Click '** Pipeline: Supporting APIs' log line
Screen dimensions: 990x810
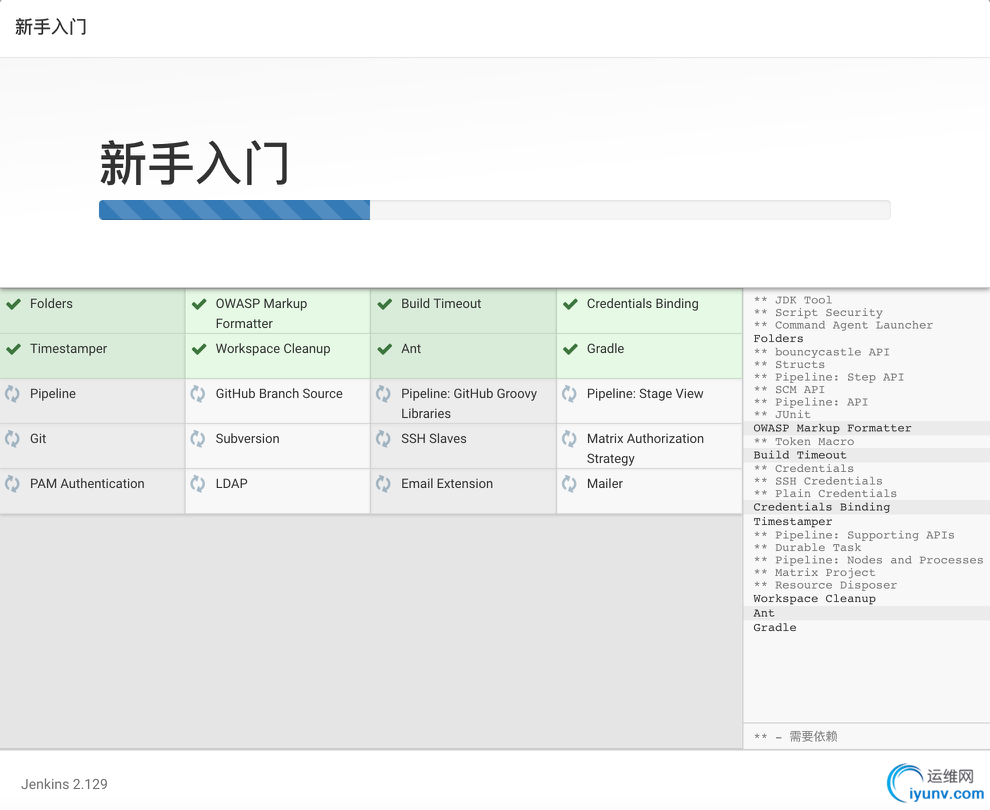(854, 535)
